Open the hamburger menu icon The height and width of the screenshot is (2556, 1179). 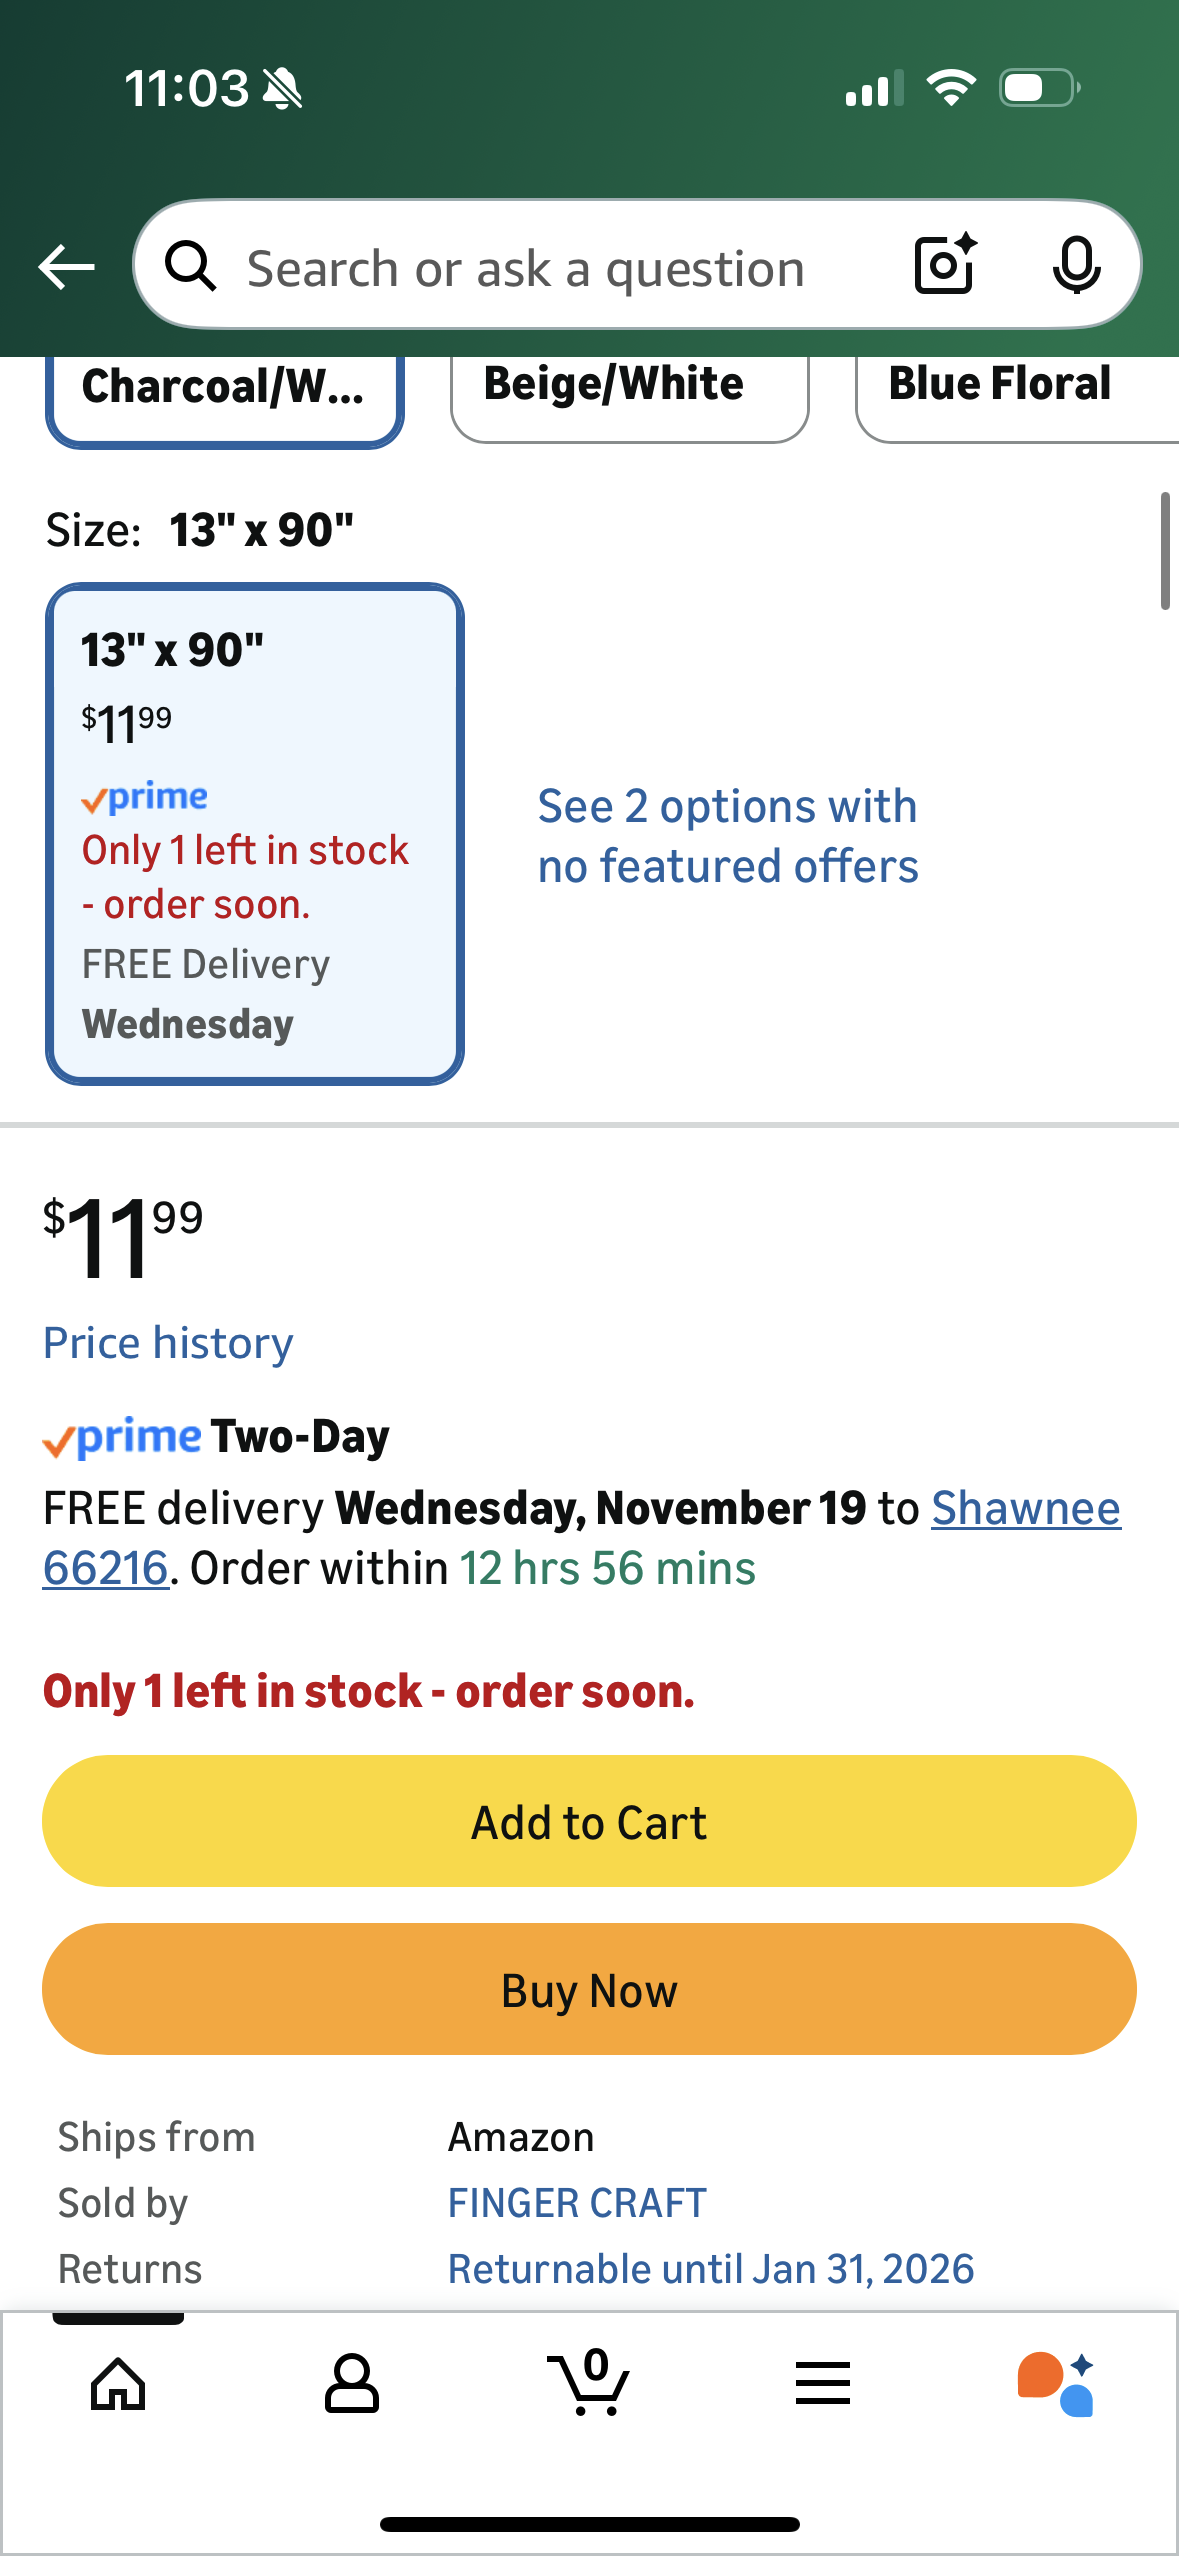[x=823, y=2384]
